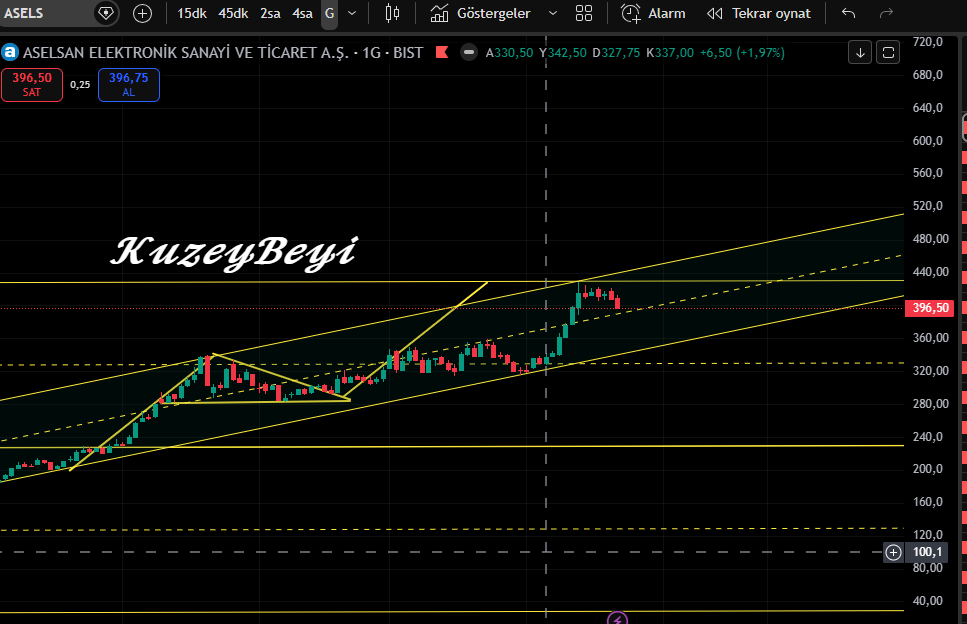Screen dimensions: 967x624
Task: Click the D327,75 low value
Action: pyautogui.click(x=616, y=53)
